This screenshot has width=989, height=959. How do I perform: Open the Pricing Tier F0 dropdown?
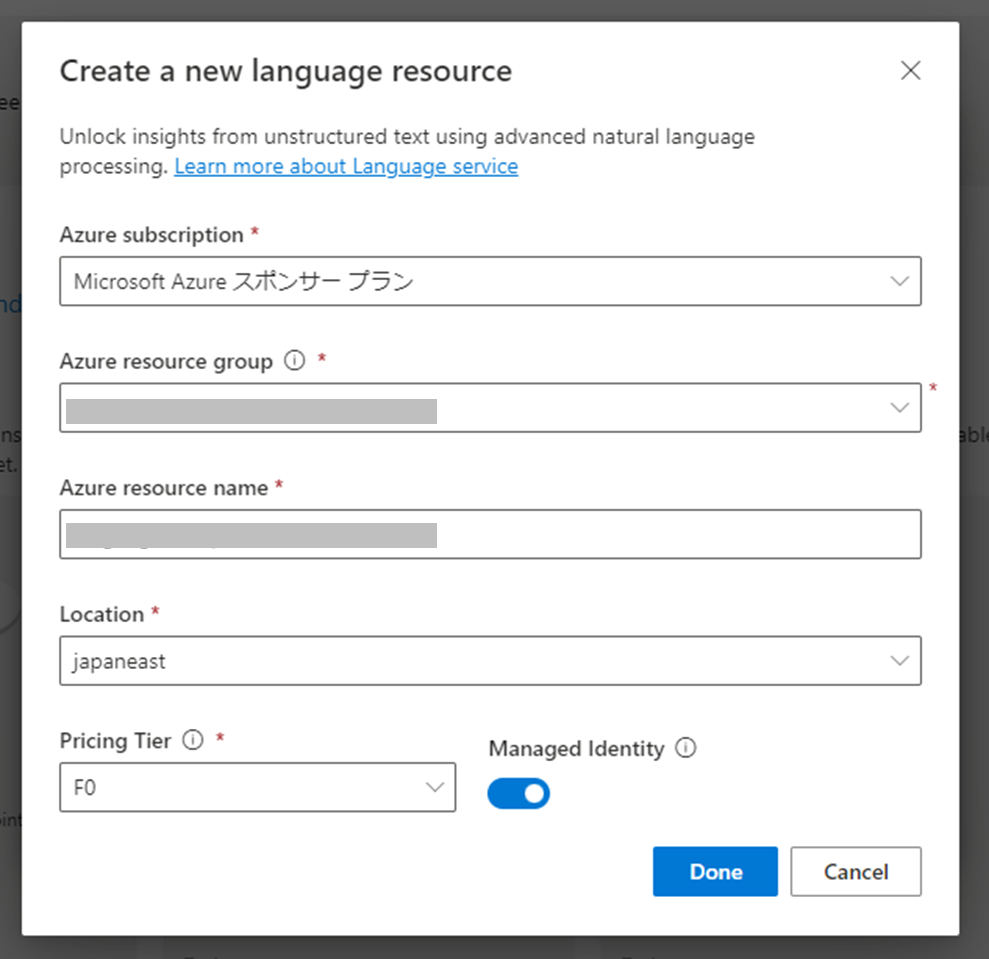pyautogui.click(x=257, y=787)
